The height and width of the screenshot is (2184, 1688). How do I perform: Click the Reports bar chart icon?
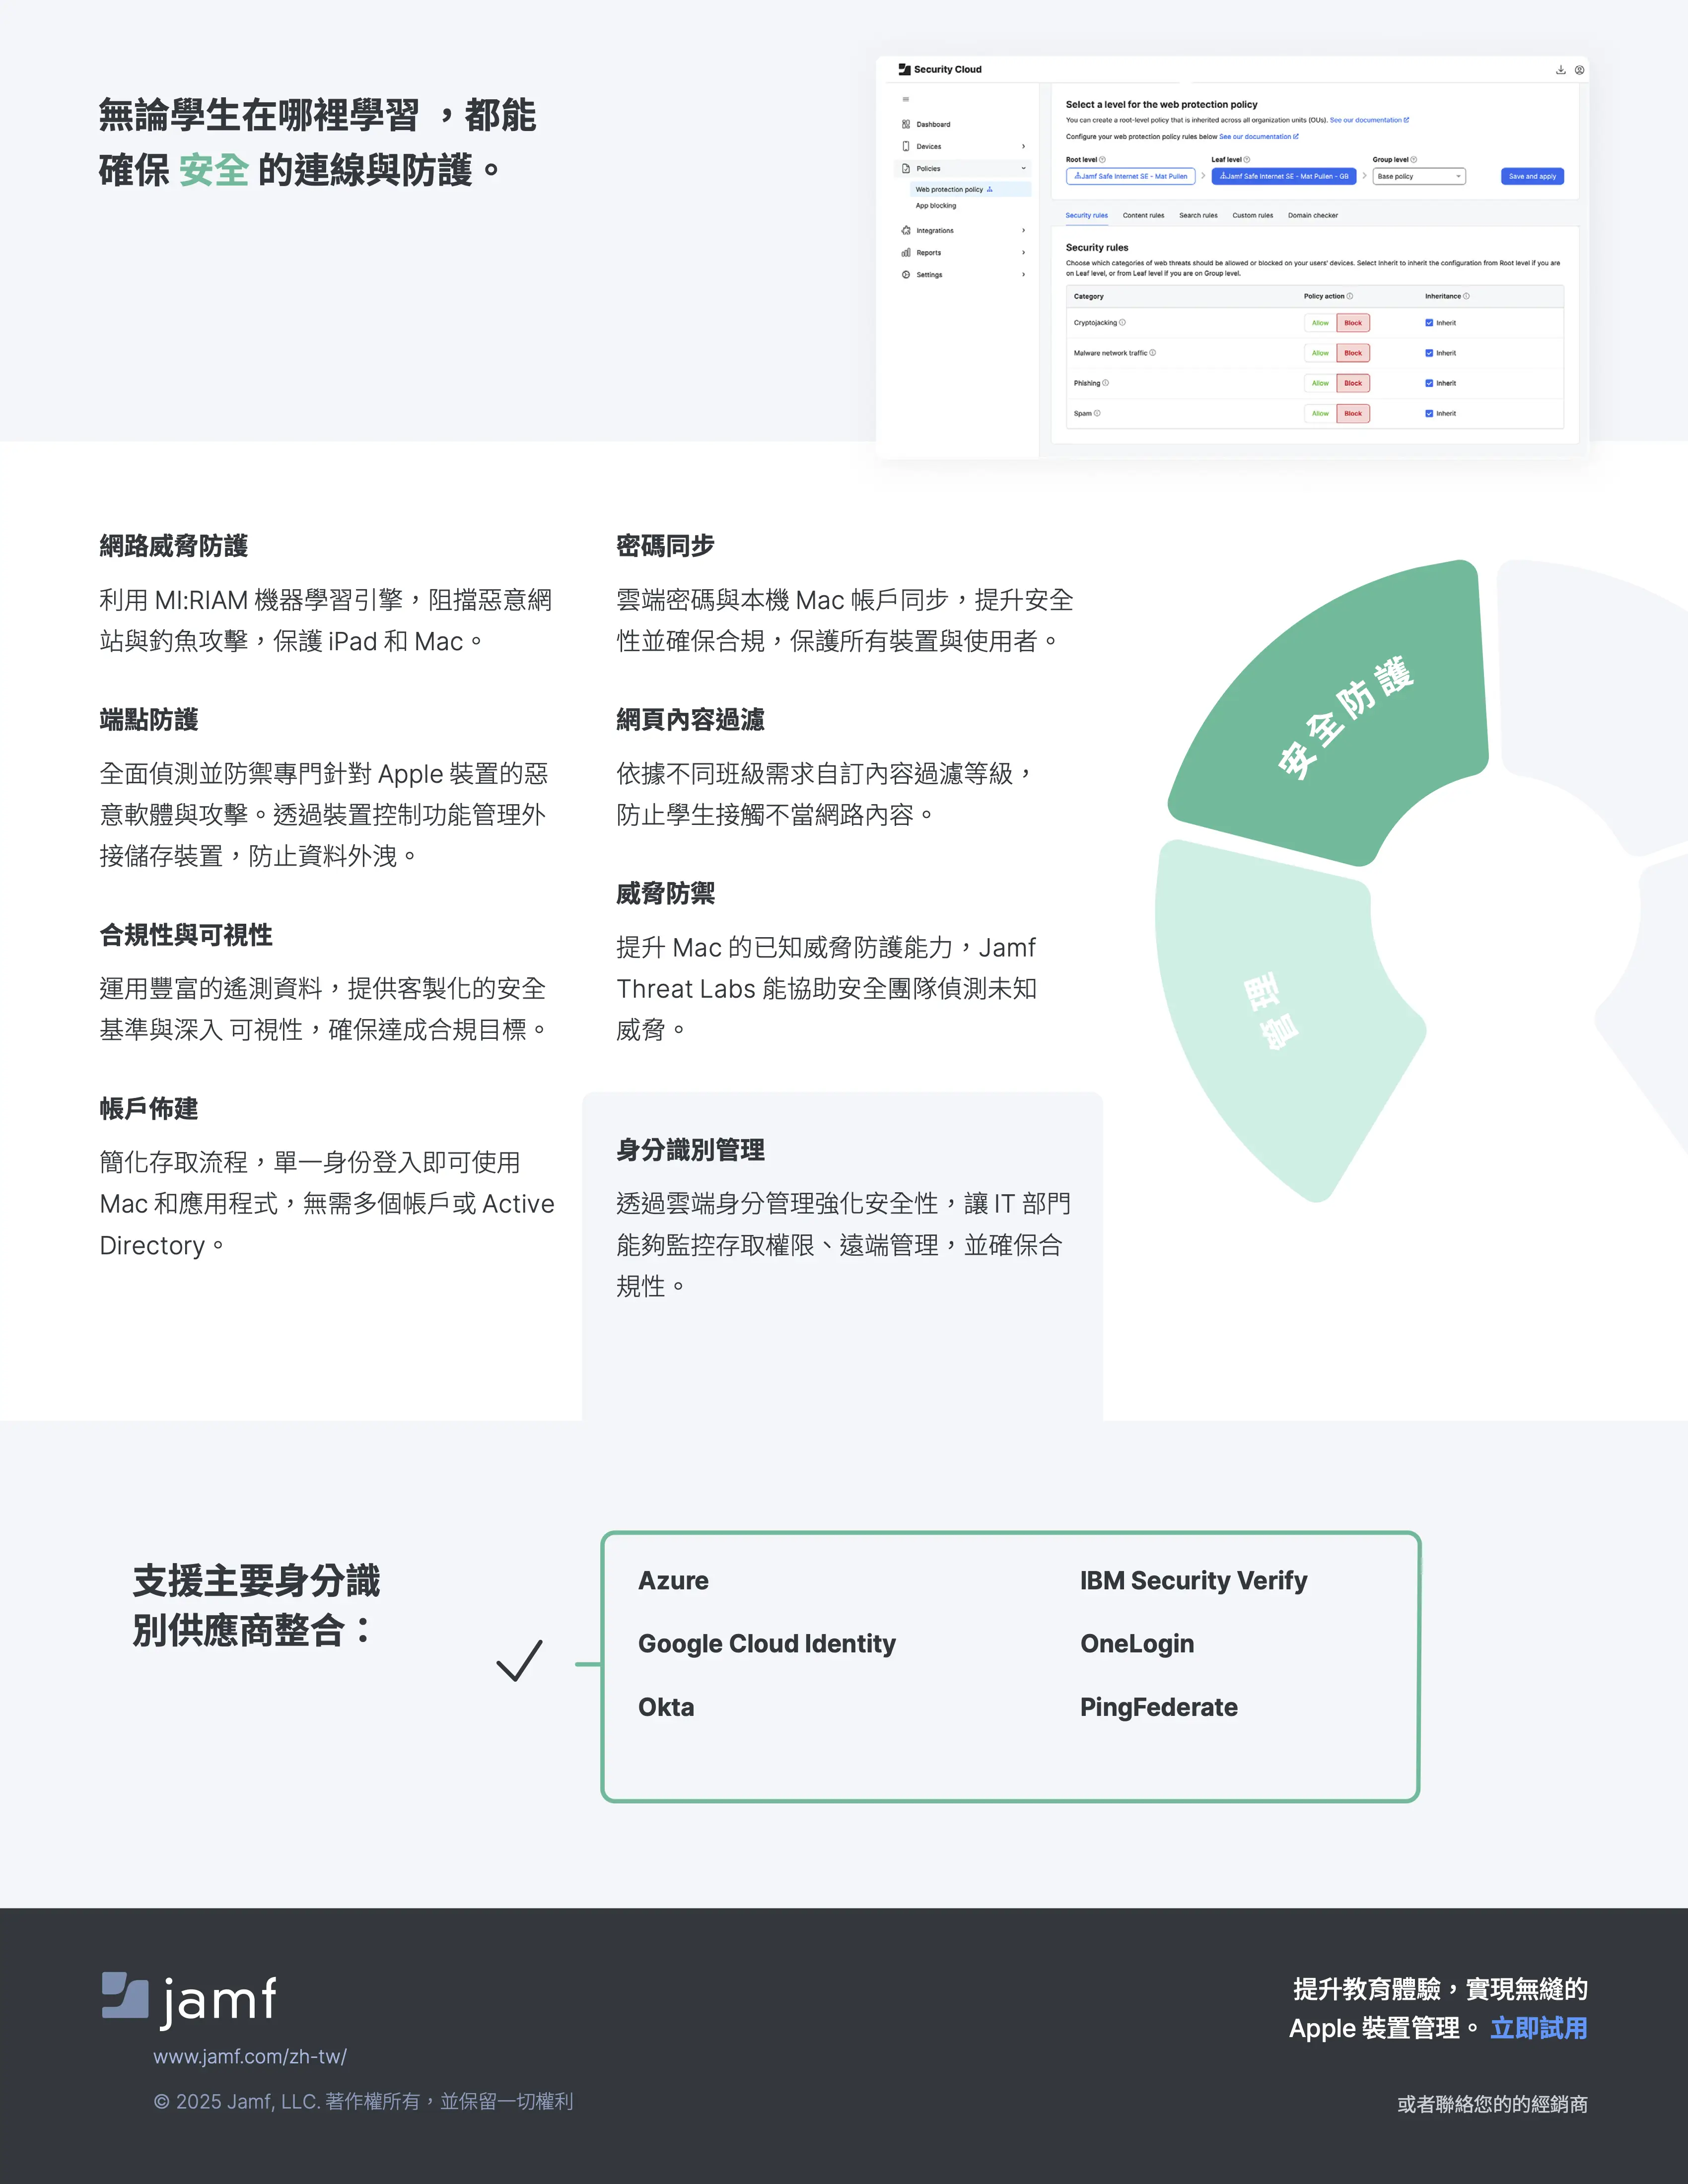[x=906, y=252]
